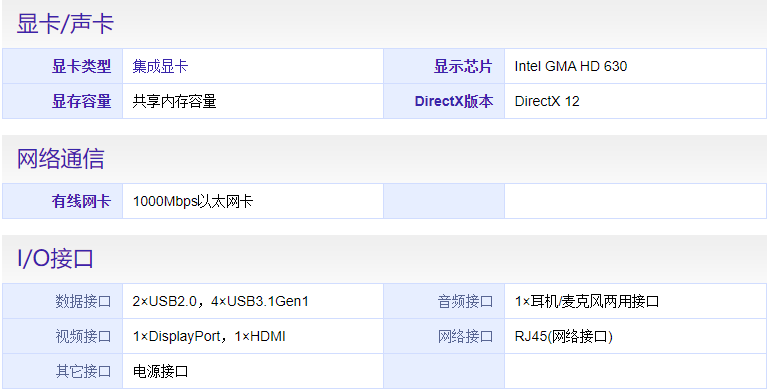Click the DirectX版本 label
767x389 pixels.
point(453,101)
